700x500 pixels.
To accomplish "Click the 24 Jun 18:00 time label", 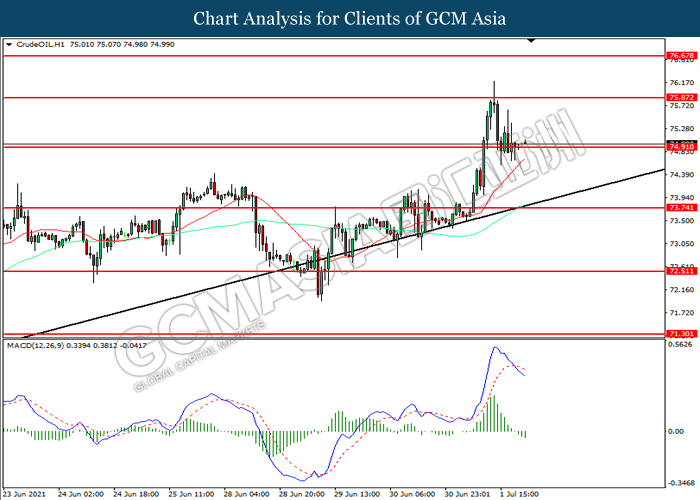I will [x=136, y=494].
